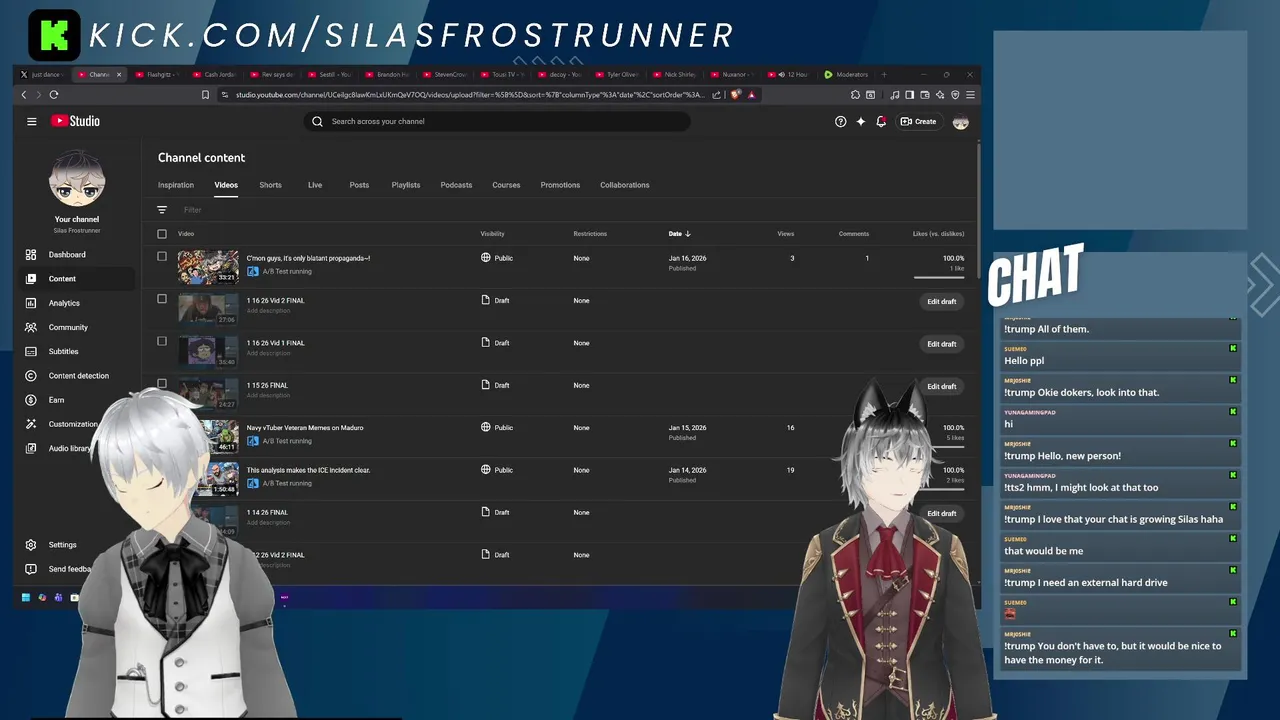Click Edit draft for 1 14 26 FINAL
Screen dimensions: 1280x720
941,513
